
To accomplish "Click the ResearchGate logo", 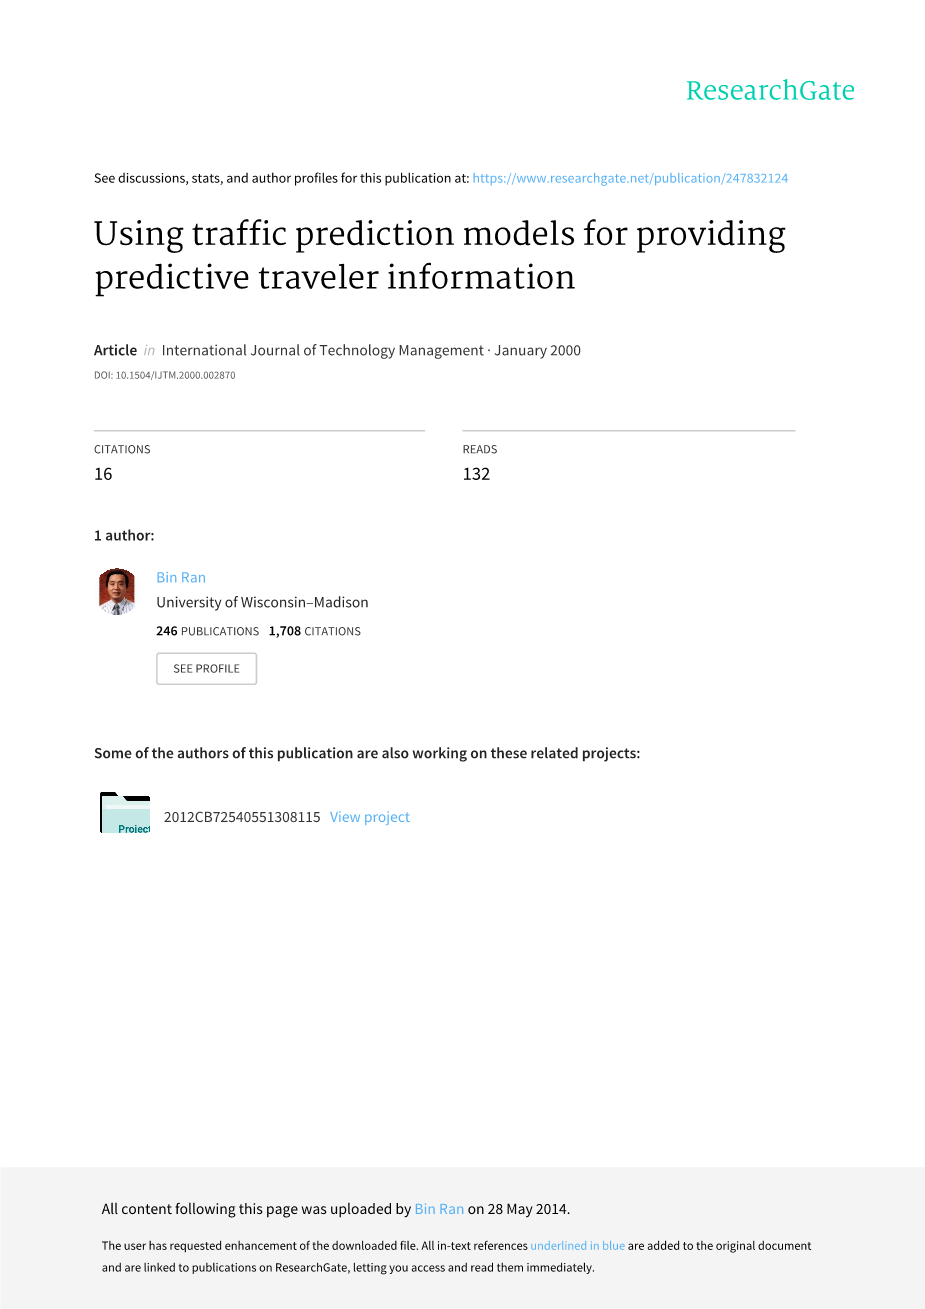I will [x=770, y=91].
